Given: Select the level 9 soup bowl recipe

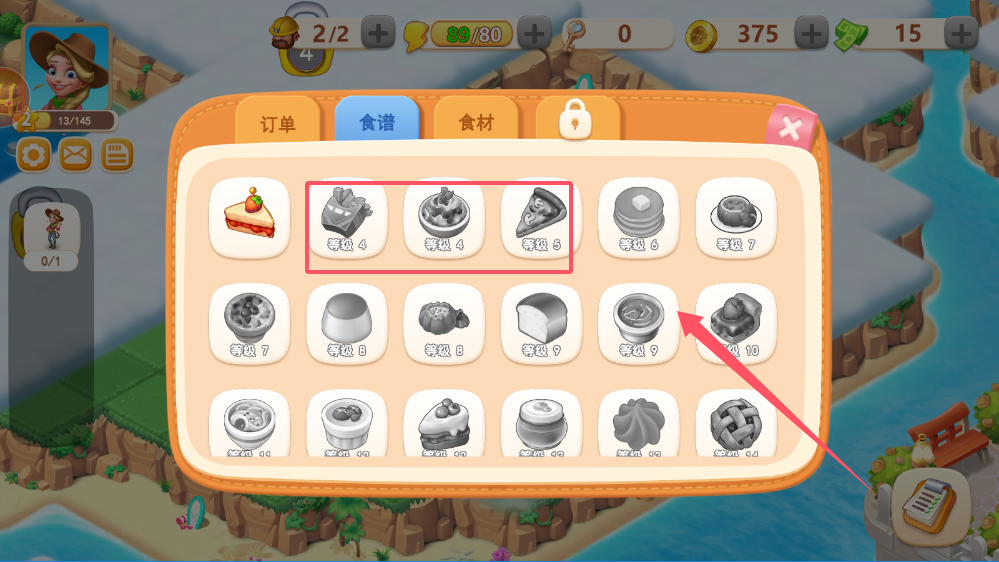Looking at the screenshot, I should [x=638, y=324].
